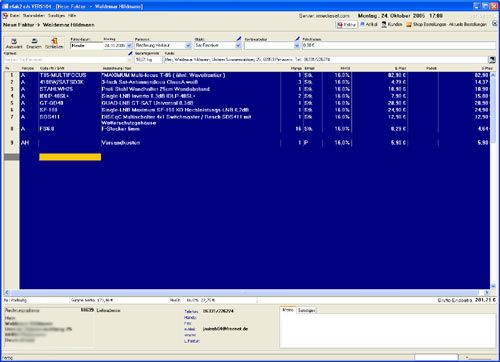Screen dimensions: 500x362
Task: Click the horizontal scrollbar left arrow
Action: pyautogui.click(x=7, y=292)
